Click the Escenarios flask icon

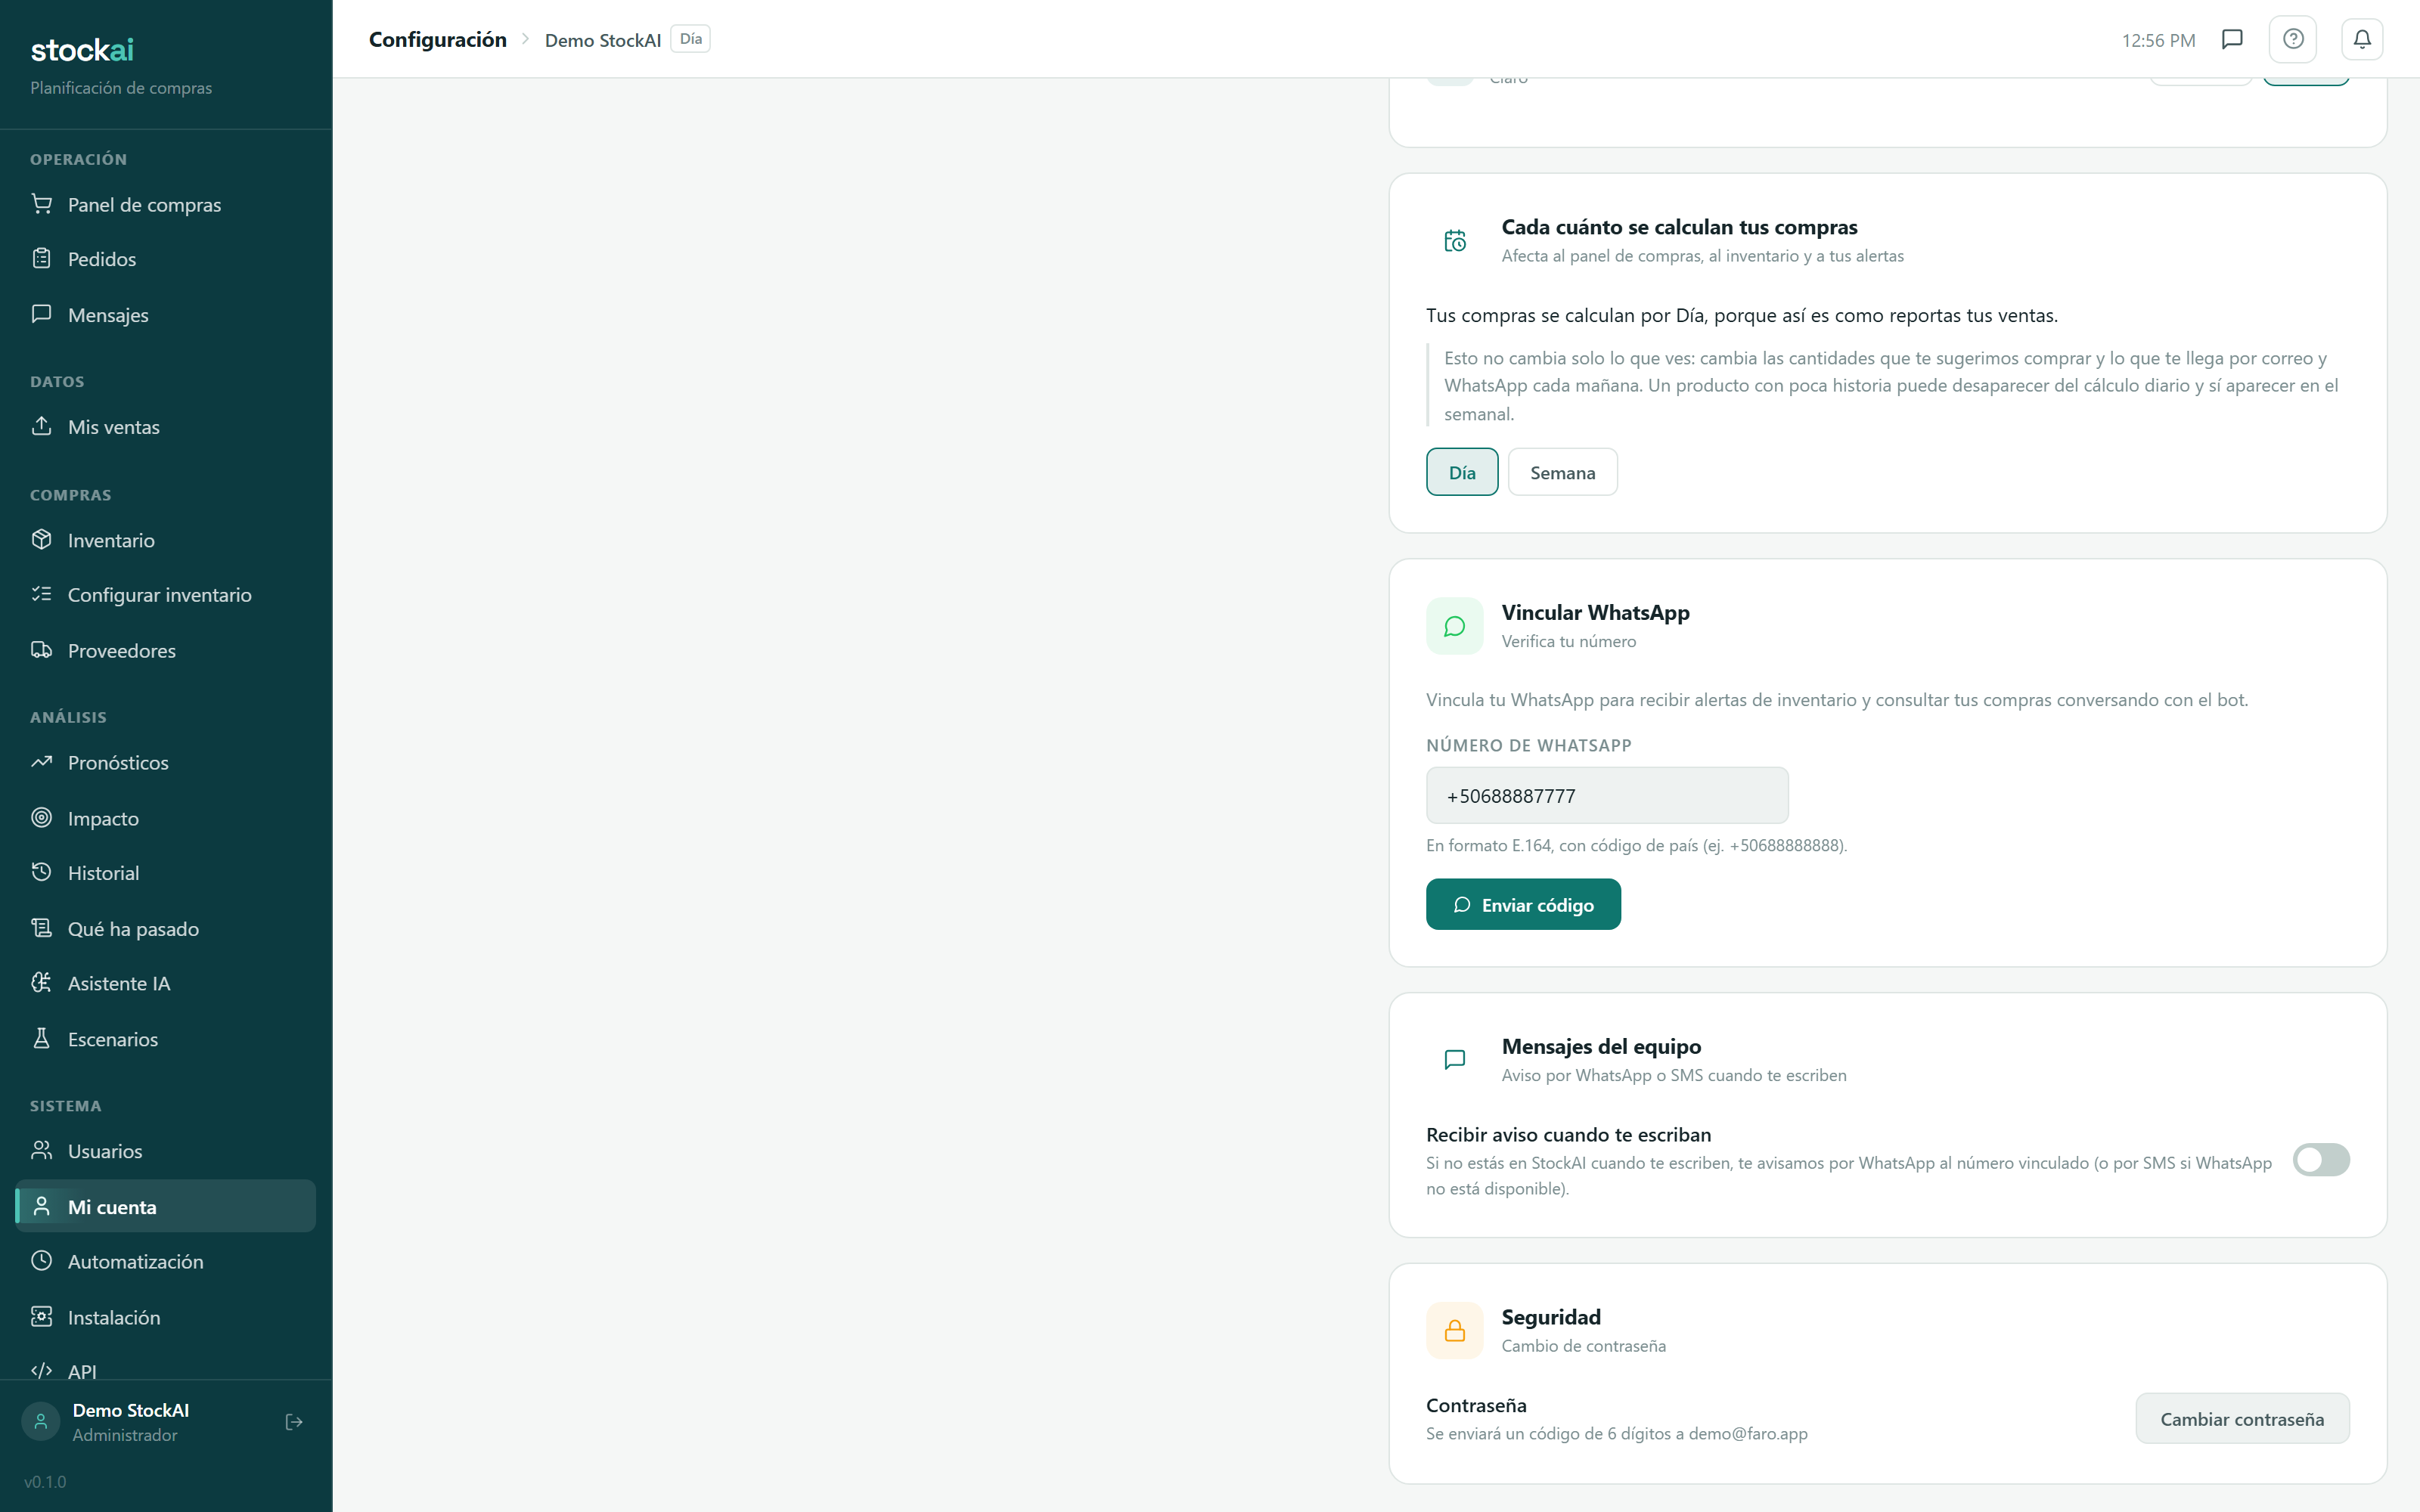pyautogui.click(x=41, y=1038)
